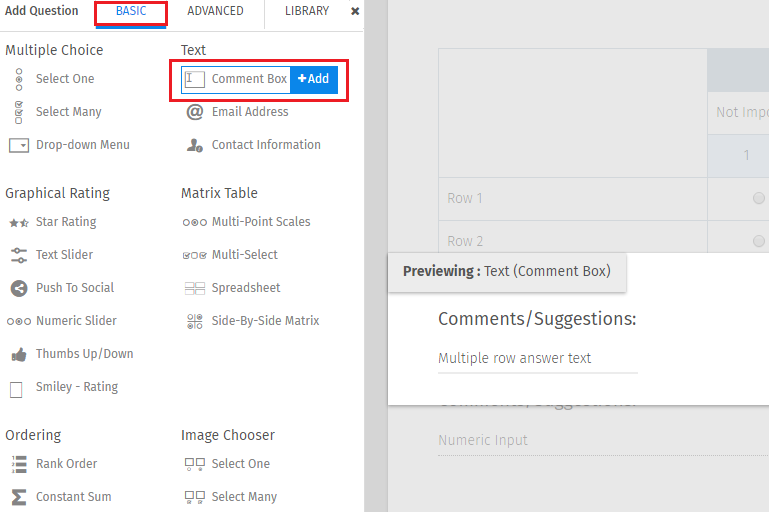The width and height of the screenshot is (769, 513).
Task: Click the Row 1 matrix row label
Action: (x=465, y=199)
